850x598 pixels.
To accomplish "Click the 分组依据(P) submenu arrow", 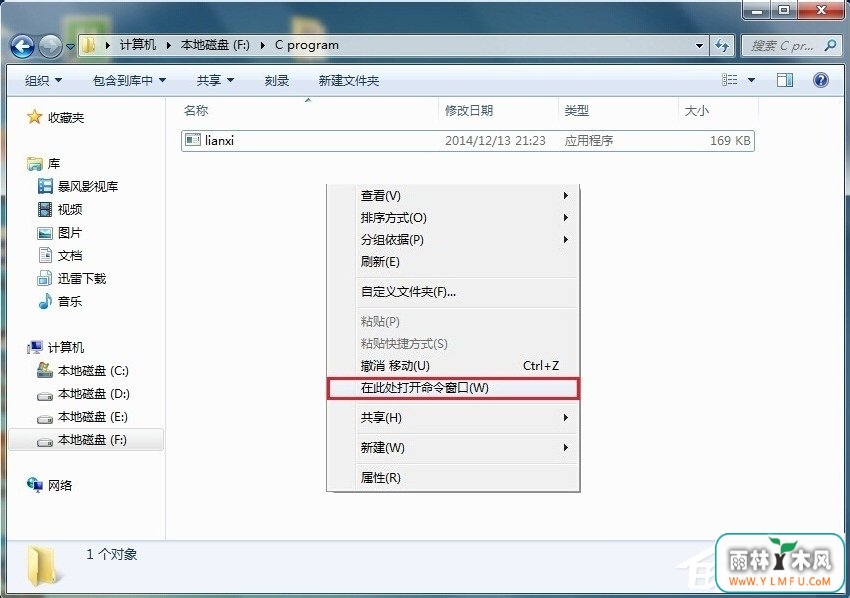I will (565, 240).
